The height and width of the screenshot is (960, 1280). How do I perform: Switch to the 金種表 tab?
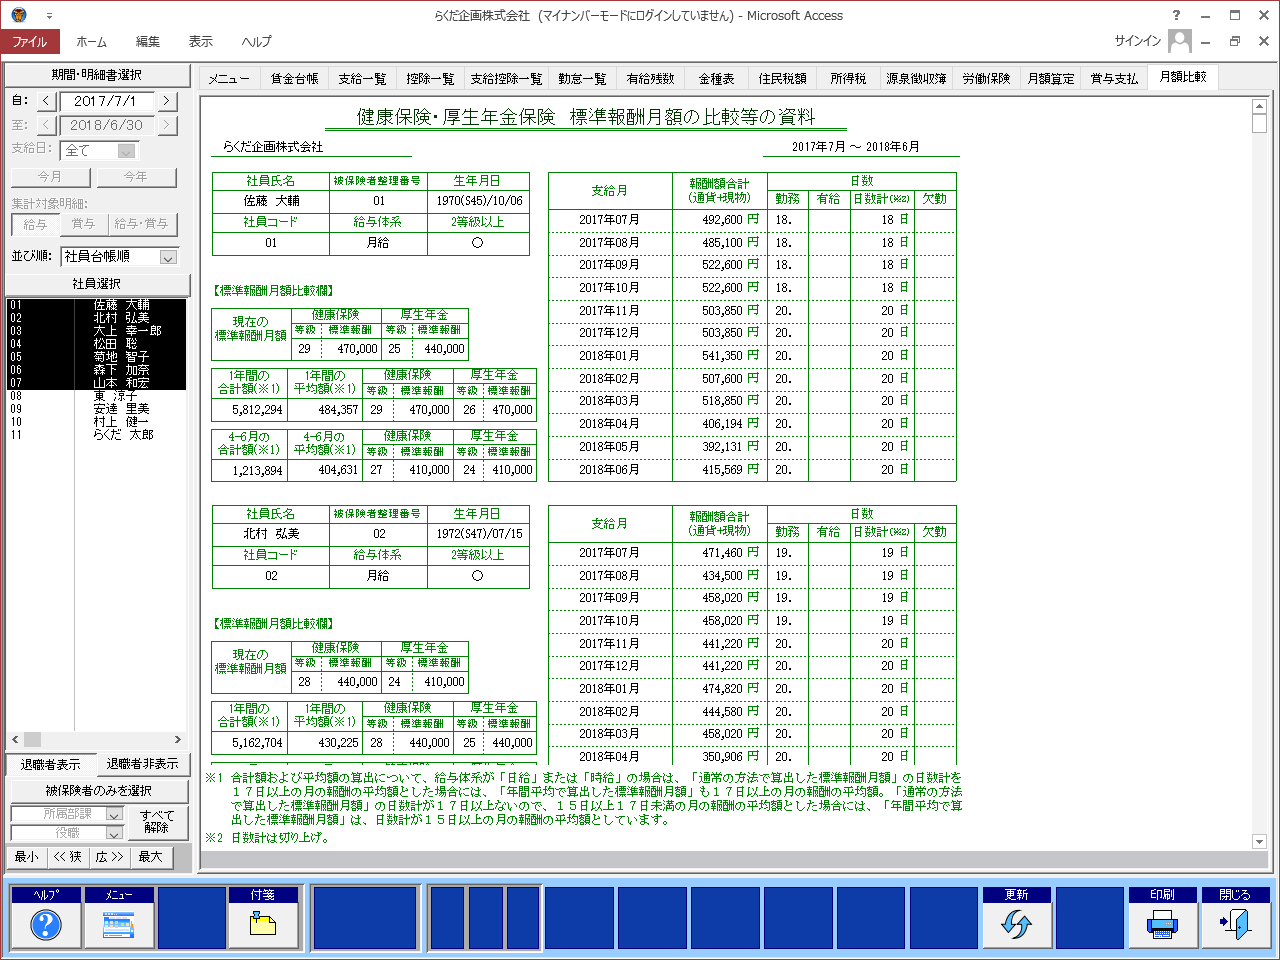coord(716,78)
